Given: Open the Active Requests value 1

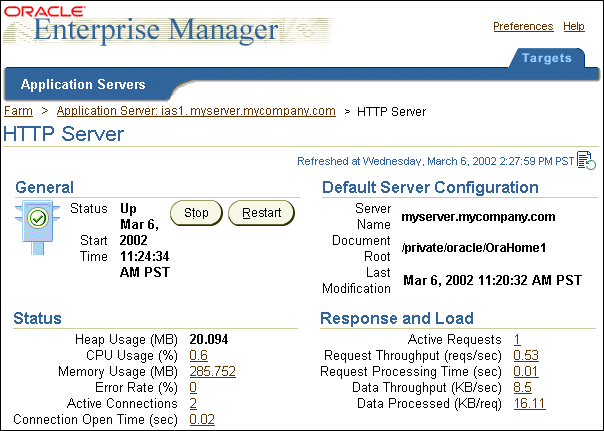Looking at the screenshot, I should click(x=517, y=339).
